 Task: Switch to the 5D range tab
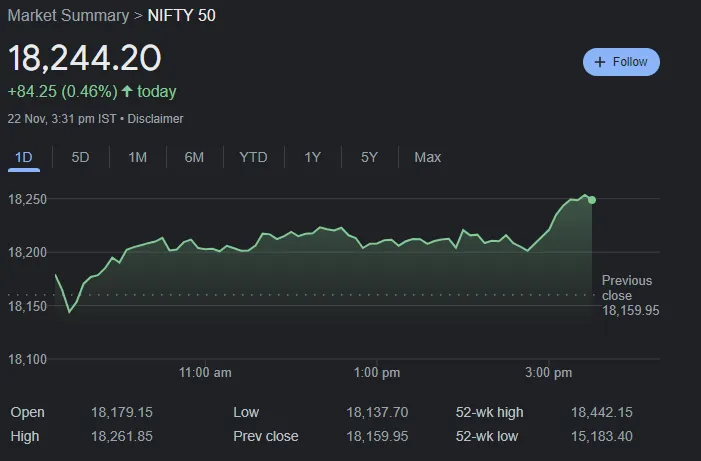80,157
